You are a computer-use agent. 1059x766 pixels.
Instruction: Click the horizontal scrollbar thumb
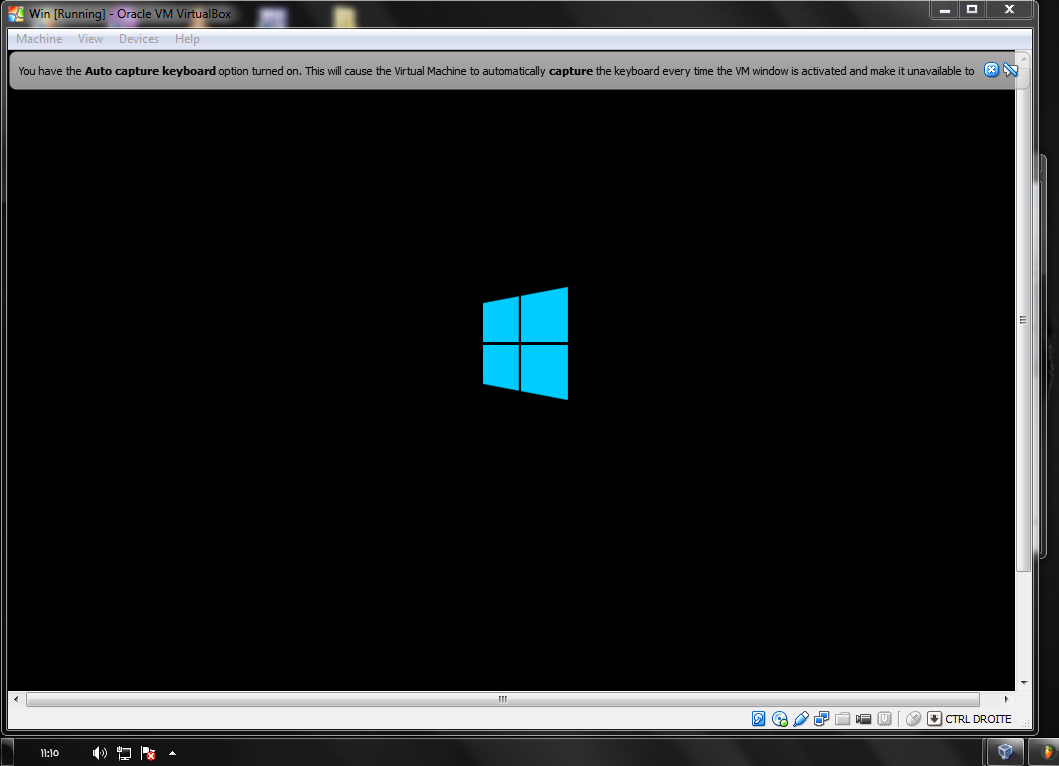tap(502, 699)
